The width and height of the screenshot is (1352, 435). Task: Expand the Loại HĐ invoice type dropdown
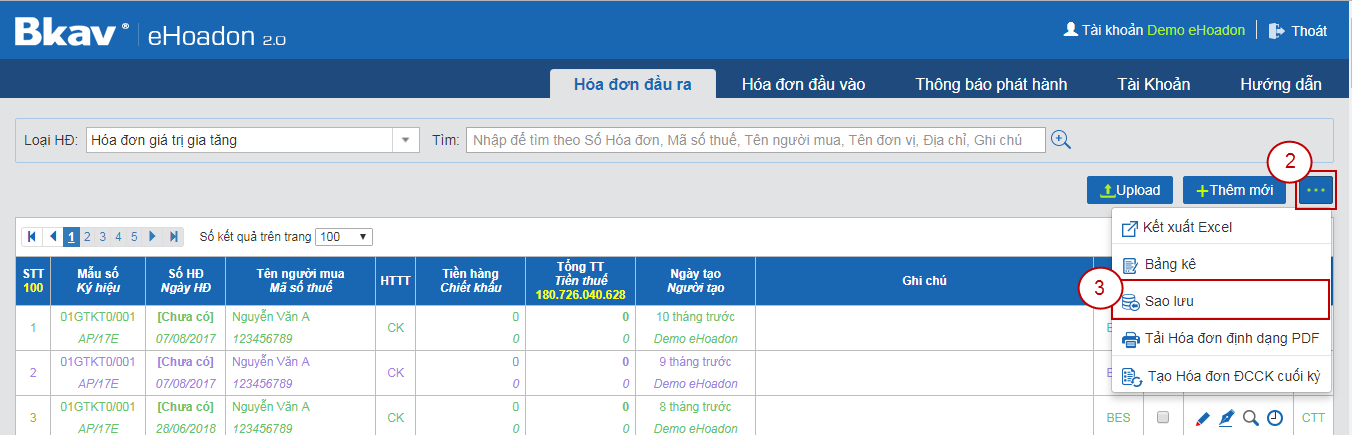click(405, 140)
